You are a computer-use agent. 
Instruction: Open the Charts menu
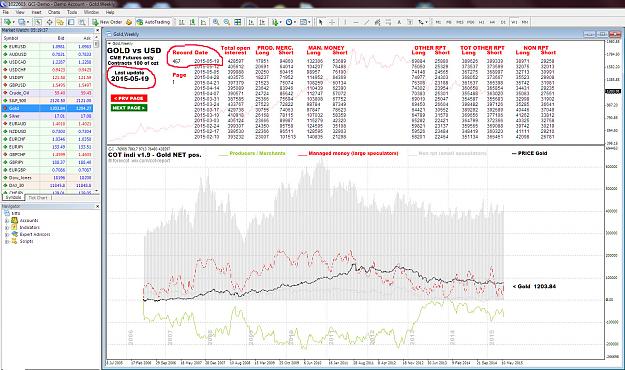tap(54, 12)
